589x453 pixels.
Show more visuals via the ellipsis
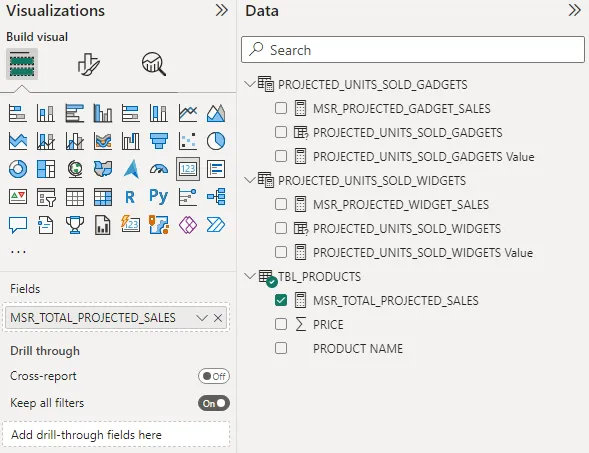18,252
